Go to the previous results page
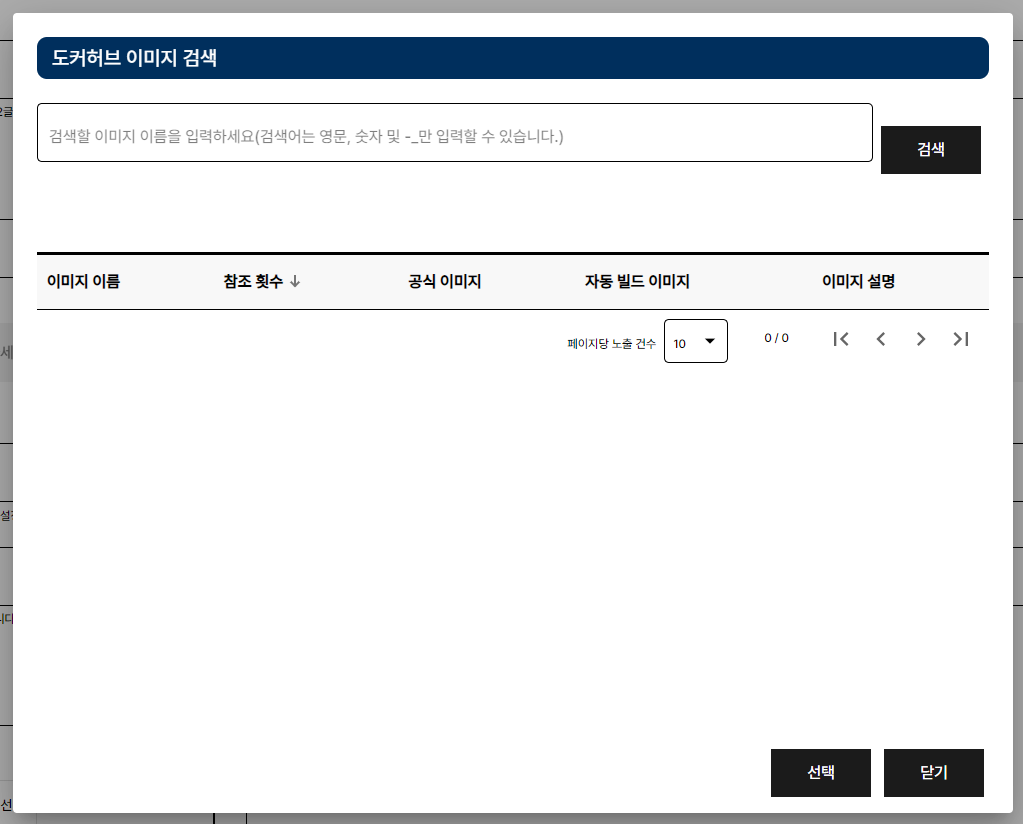1023x824 pixels. (881, 339)
